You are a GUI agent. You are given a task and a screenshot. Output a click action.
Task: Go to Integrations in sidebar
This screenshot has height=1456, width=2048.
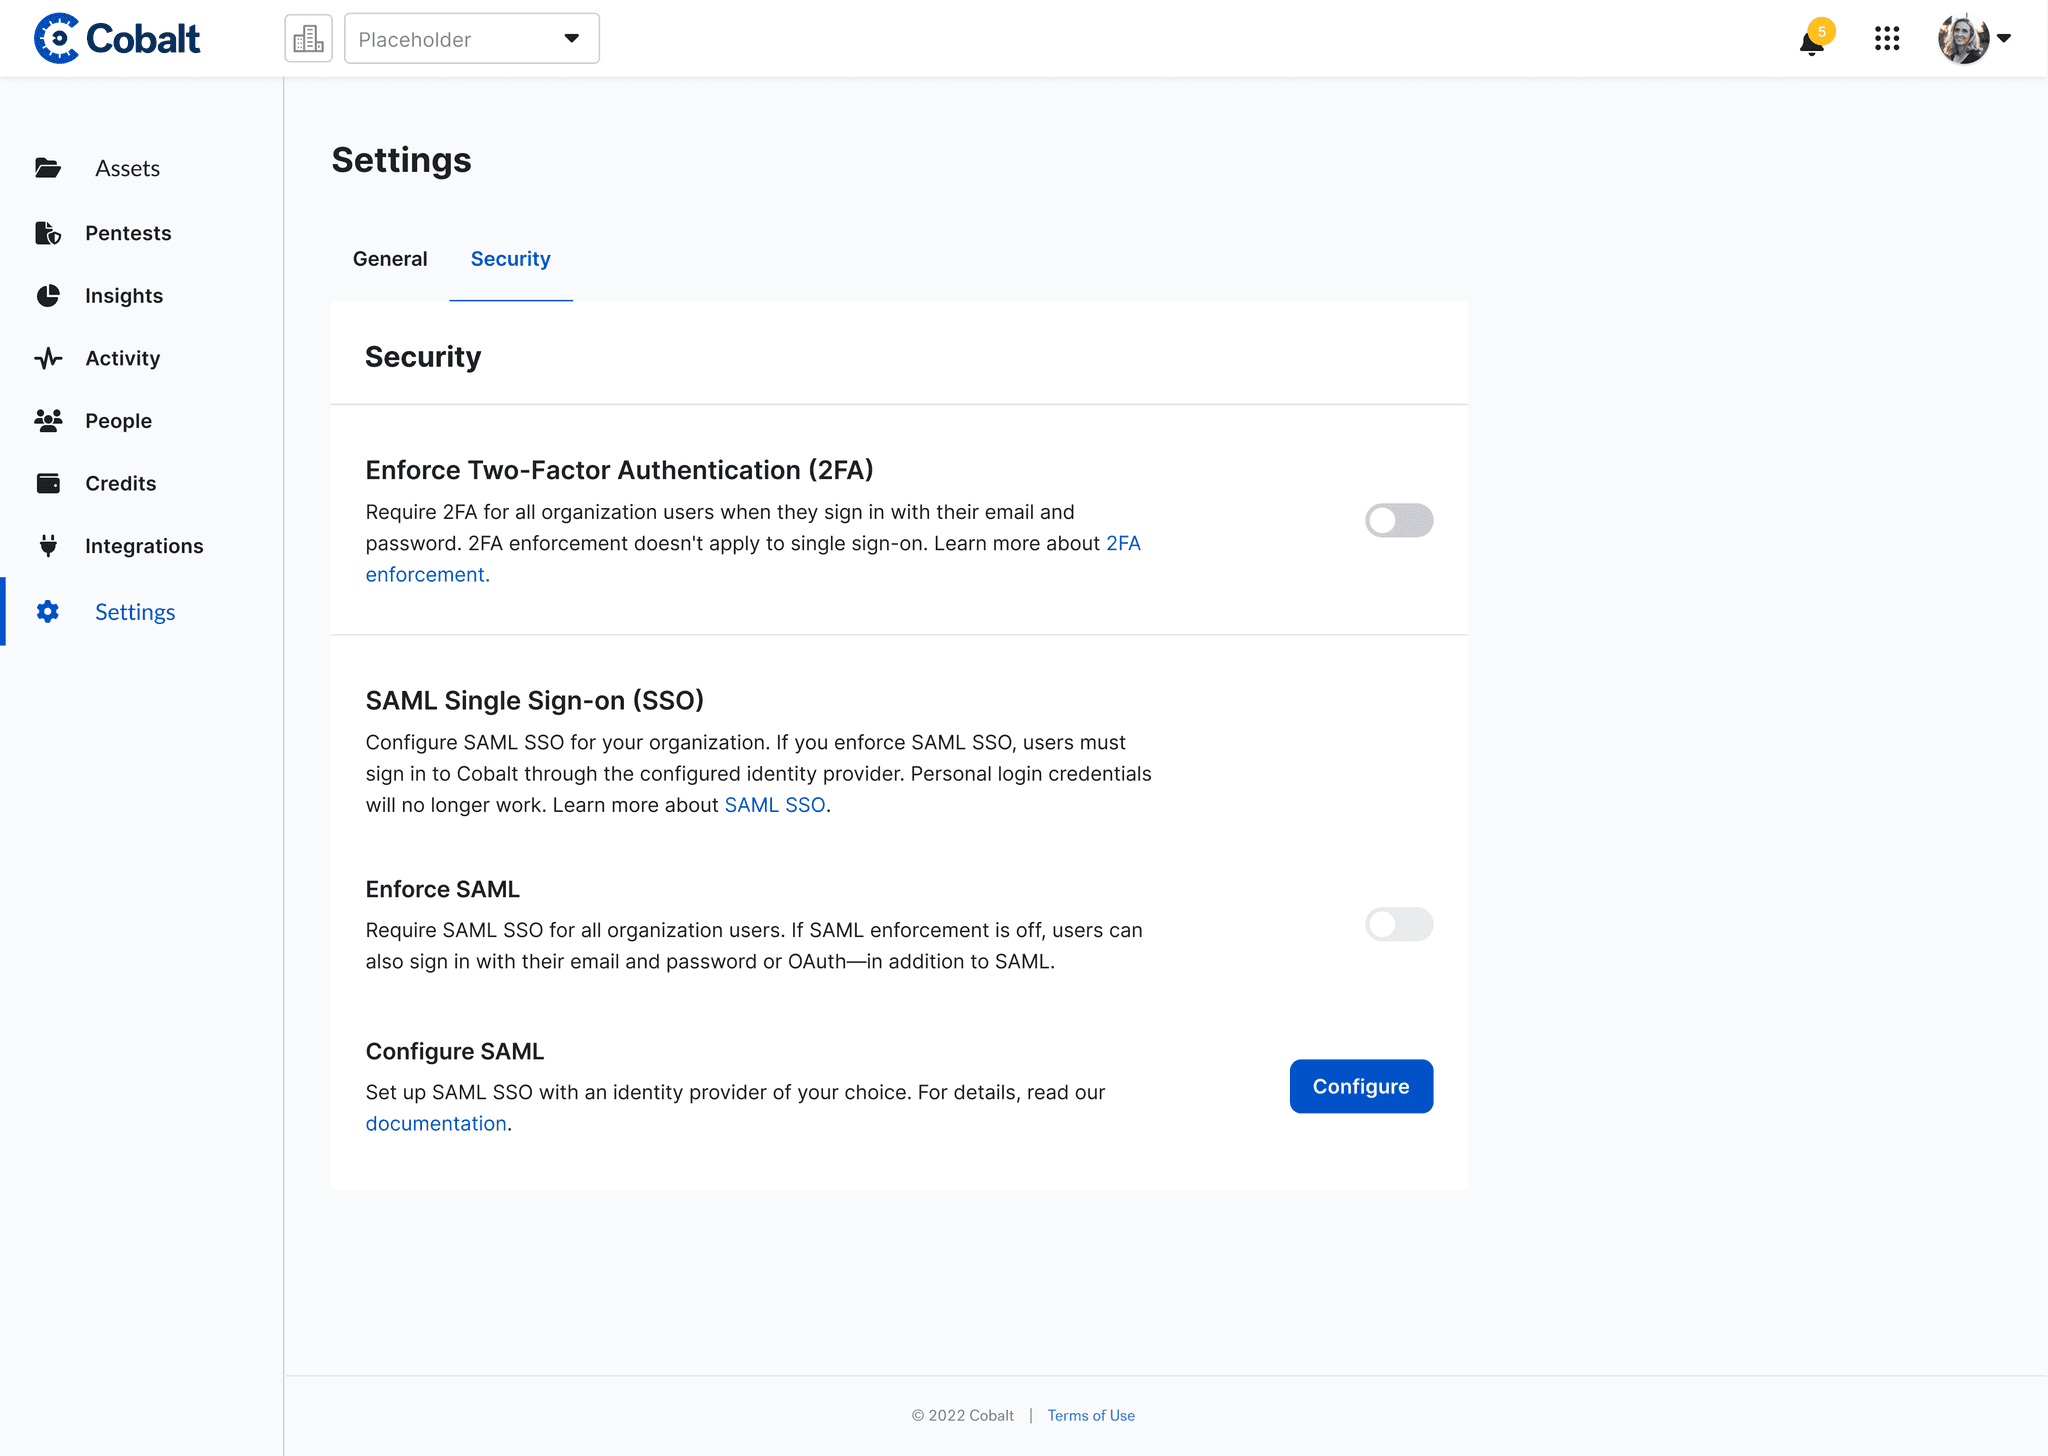[x=144, y=546]
